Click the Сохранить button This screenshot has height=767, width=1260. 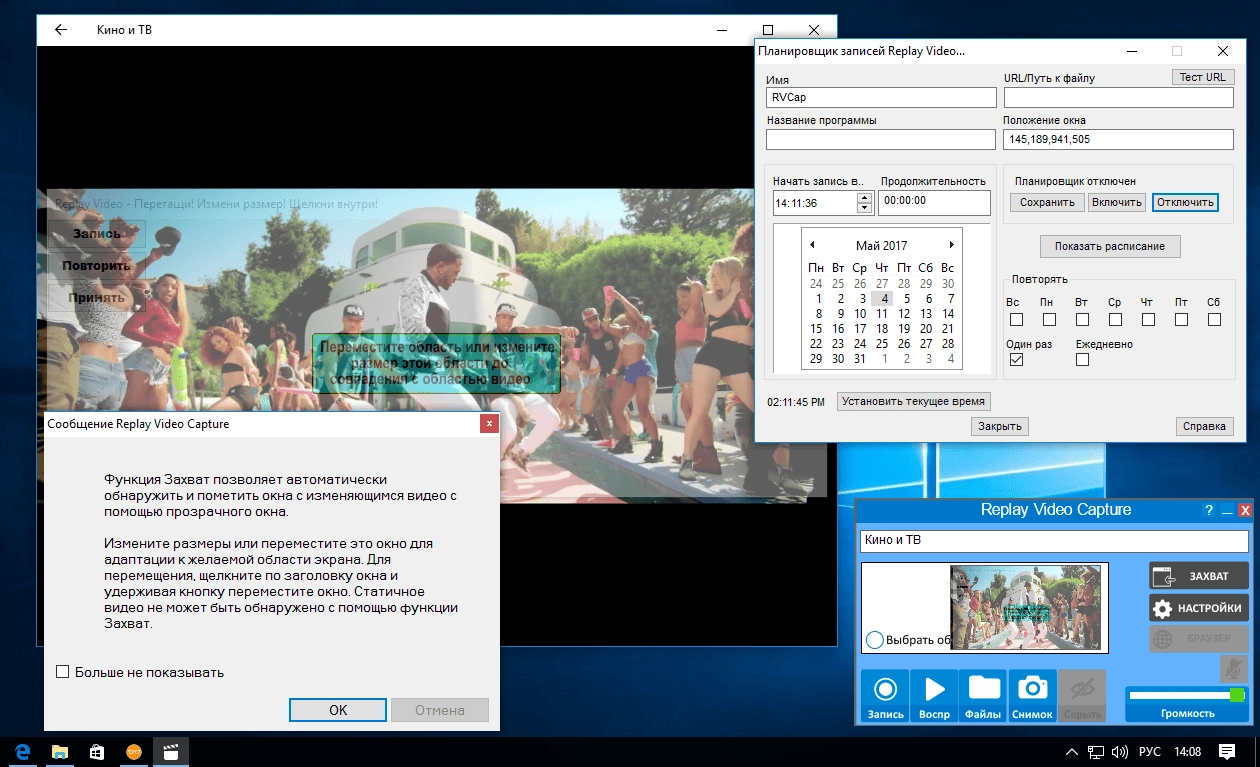1047,202
